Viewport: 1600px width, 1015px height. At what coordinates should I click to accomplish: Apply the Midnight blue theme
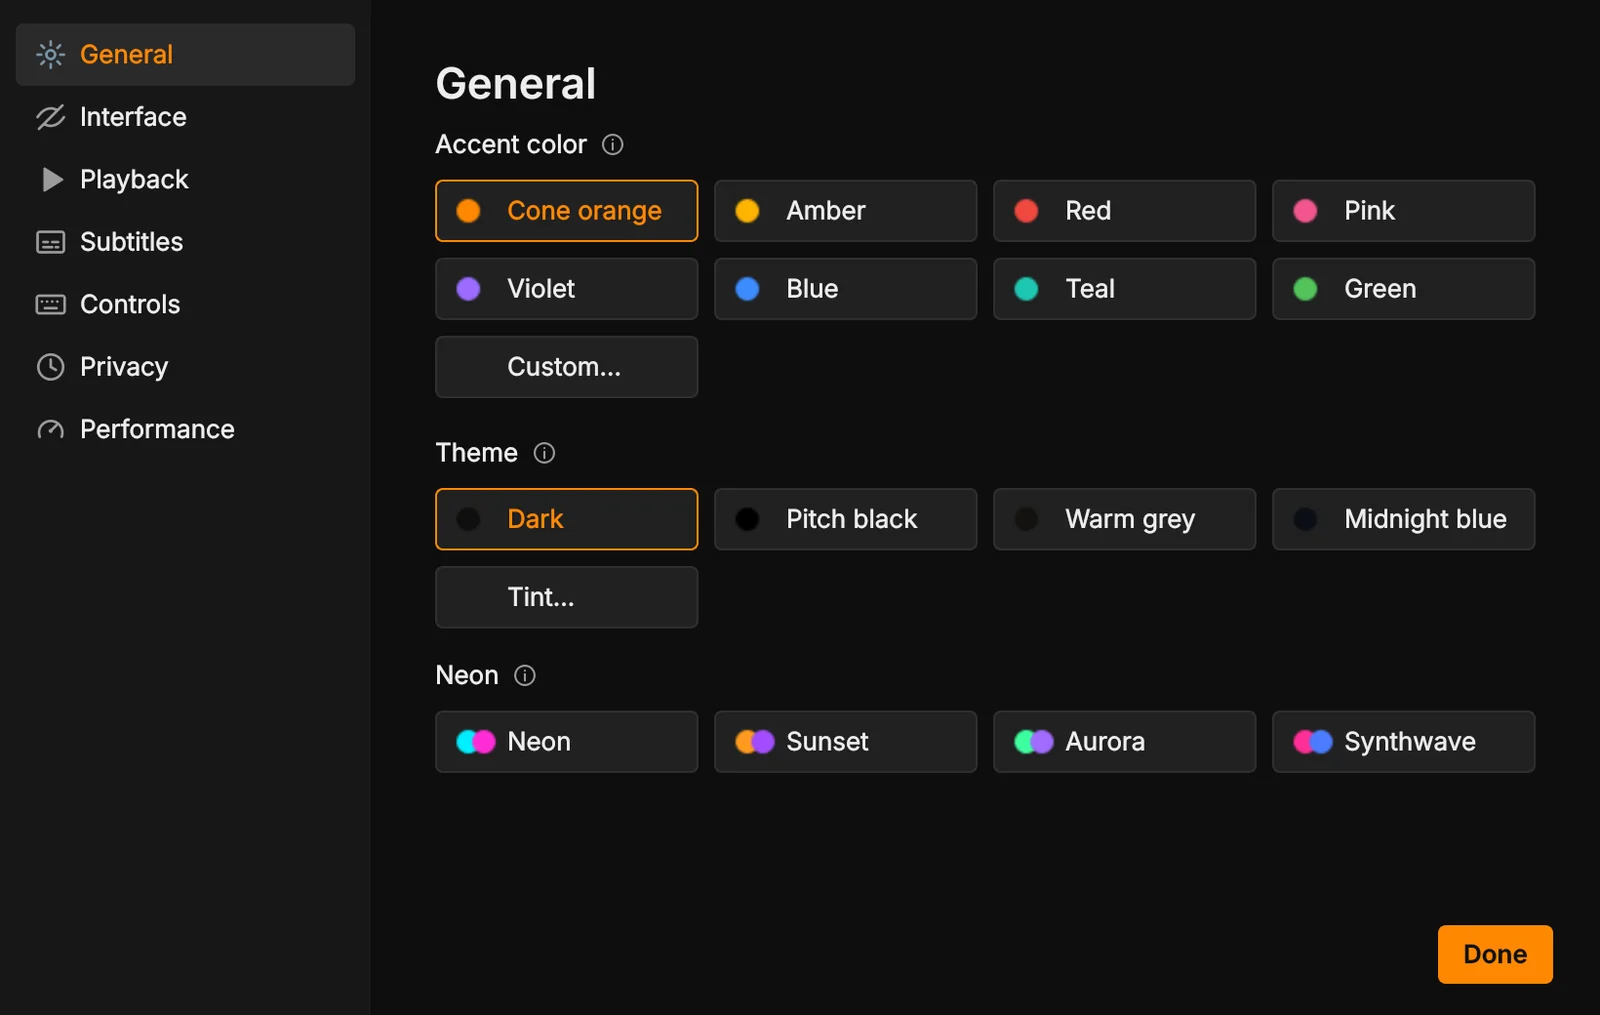tap(1404, 519)
